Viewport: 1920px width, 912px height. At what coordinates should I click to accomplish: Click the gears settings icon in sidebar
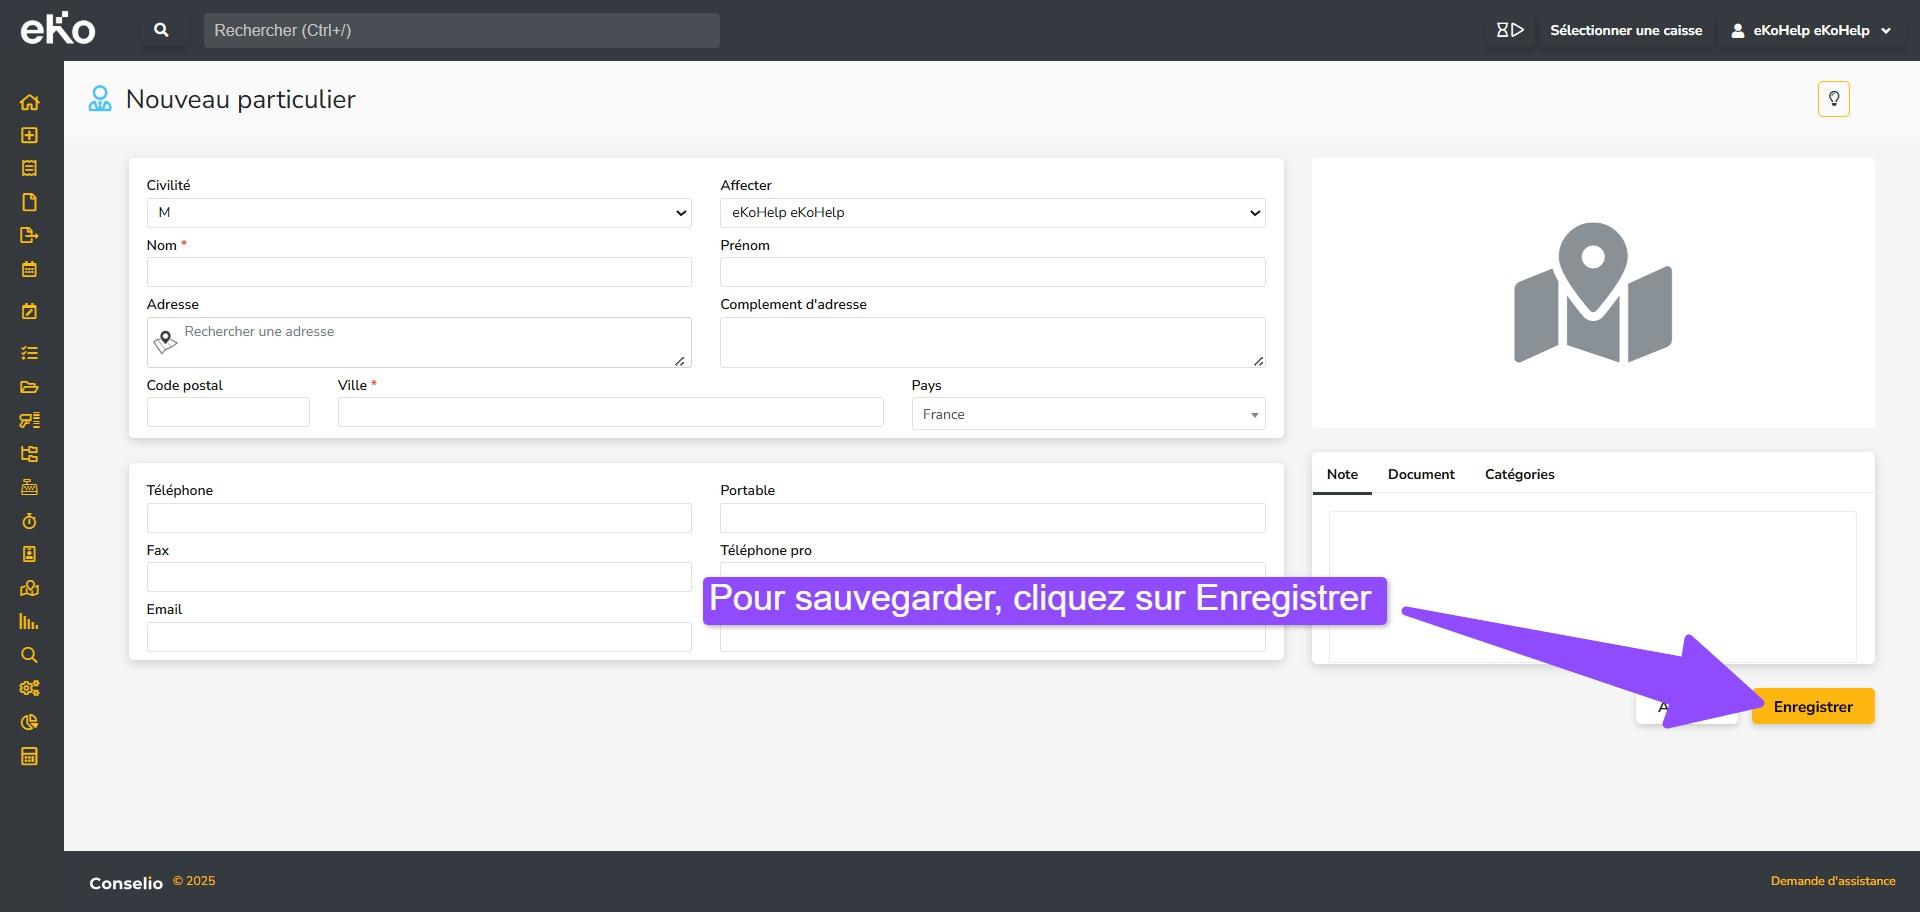(29, 688)
